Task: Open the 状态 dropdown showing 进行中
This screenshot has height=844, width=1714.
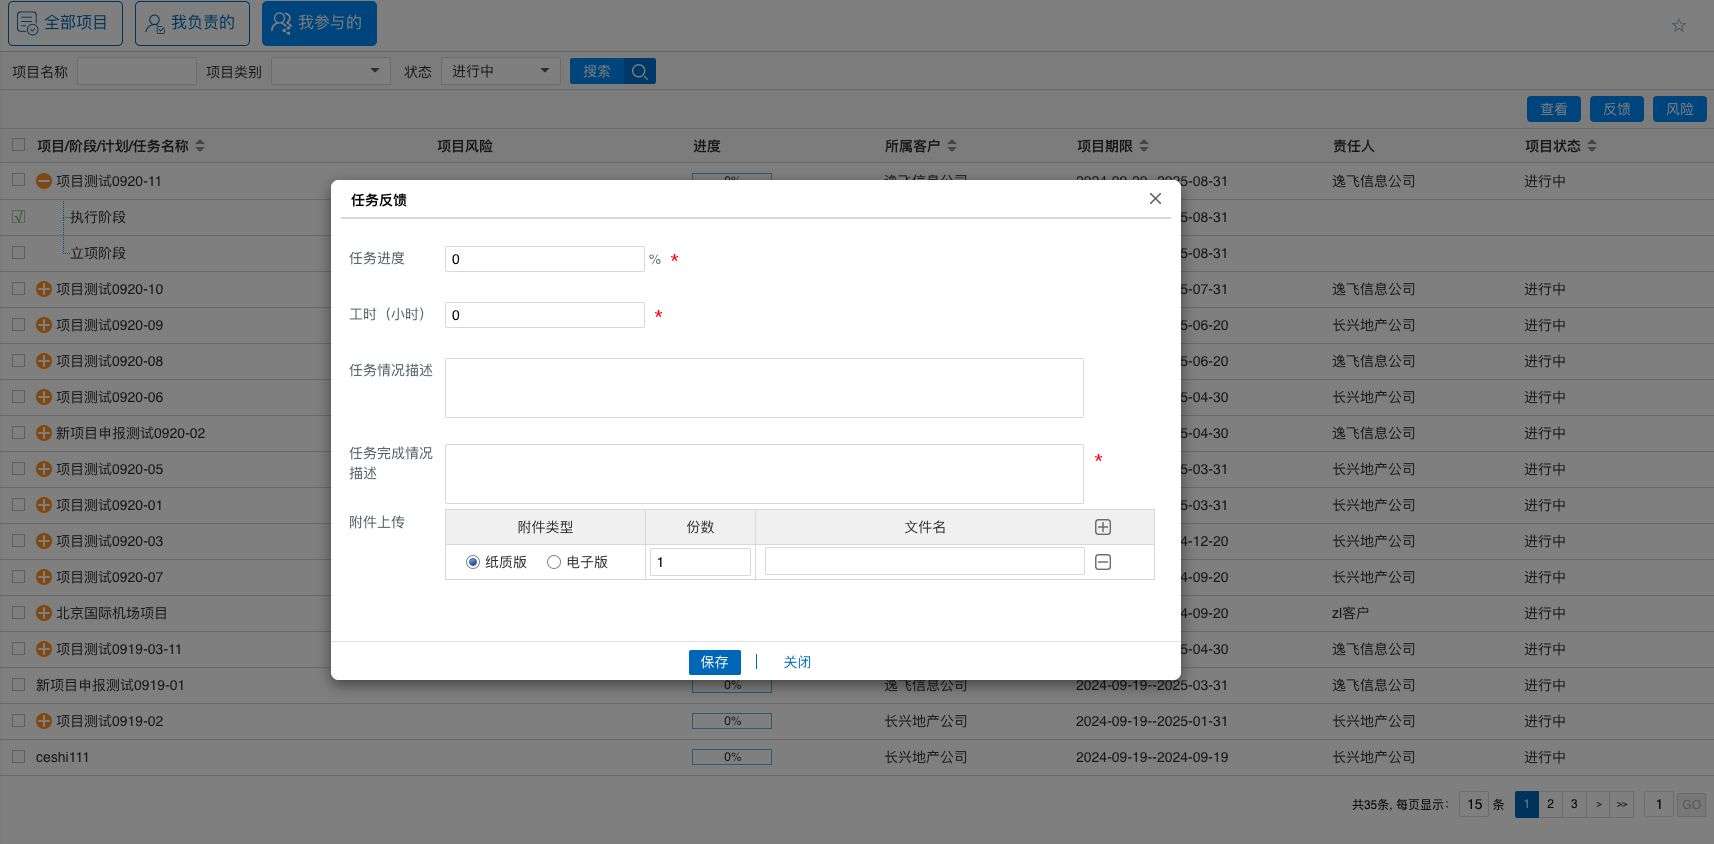Action: point(500,71)
